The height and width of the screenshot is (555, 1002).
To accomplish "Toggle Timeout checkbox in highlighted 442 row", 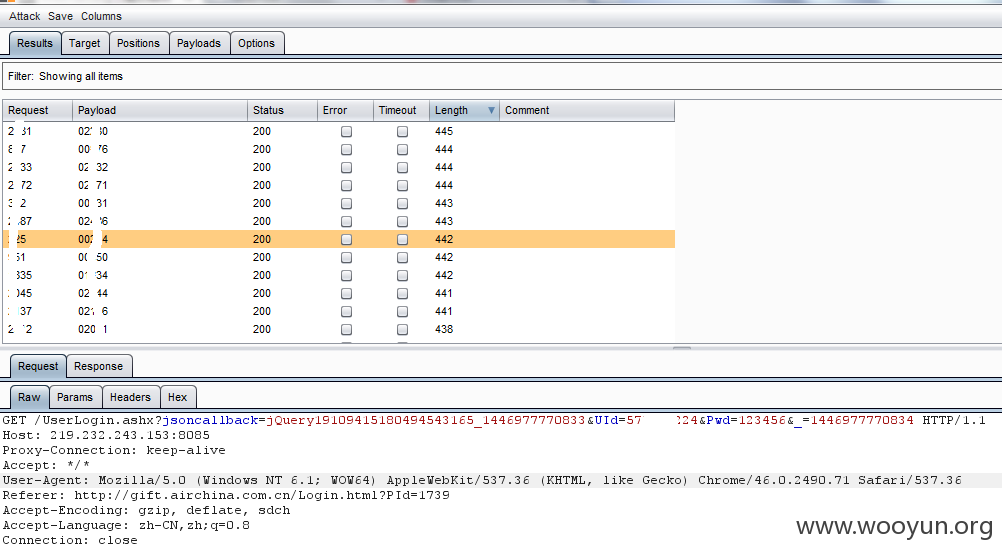I will [402, 239].
